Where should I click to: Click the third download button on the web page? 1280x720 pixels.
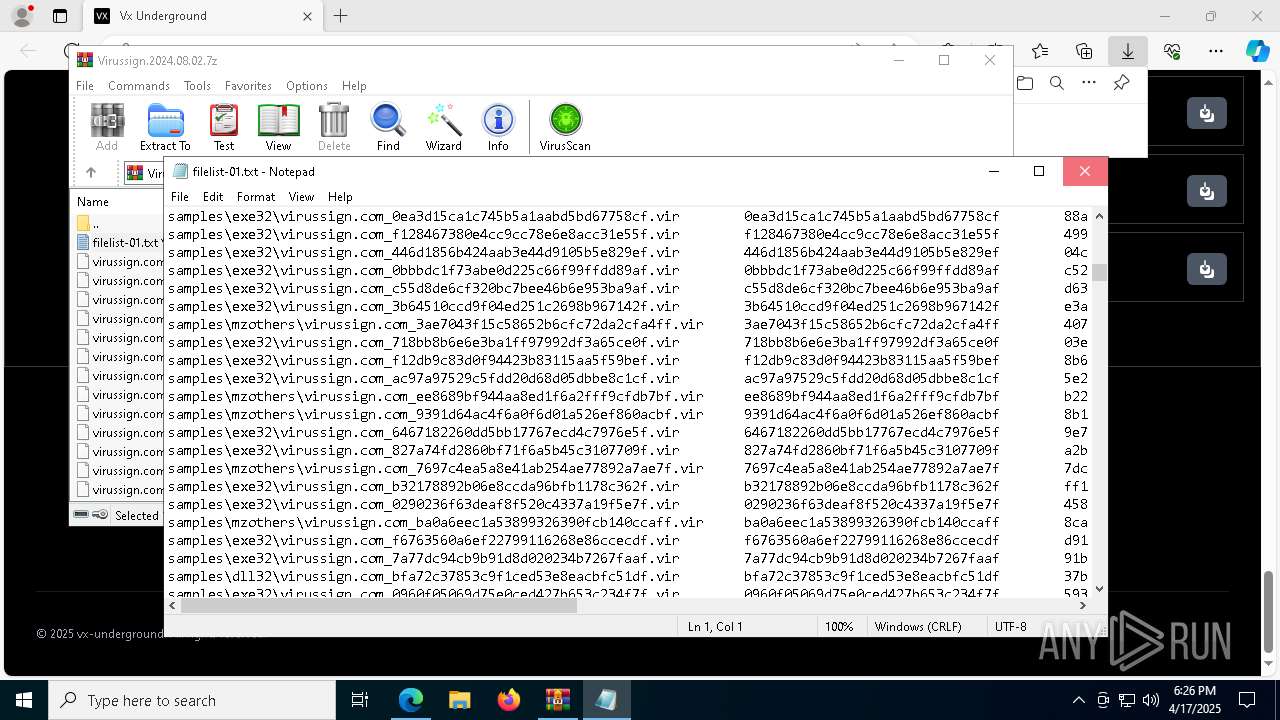click(x=1207, y=269)
